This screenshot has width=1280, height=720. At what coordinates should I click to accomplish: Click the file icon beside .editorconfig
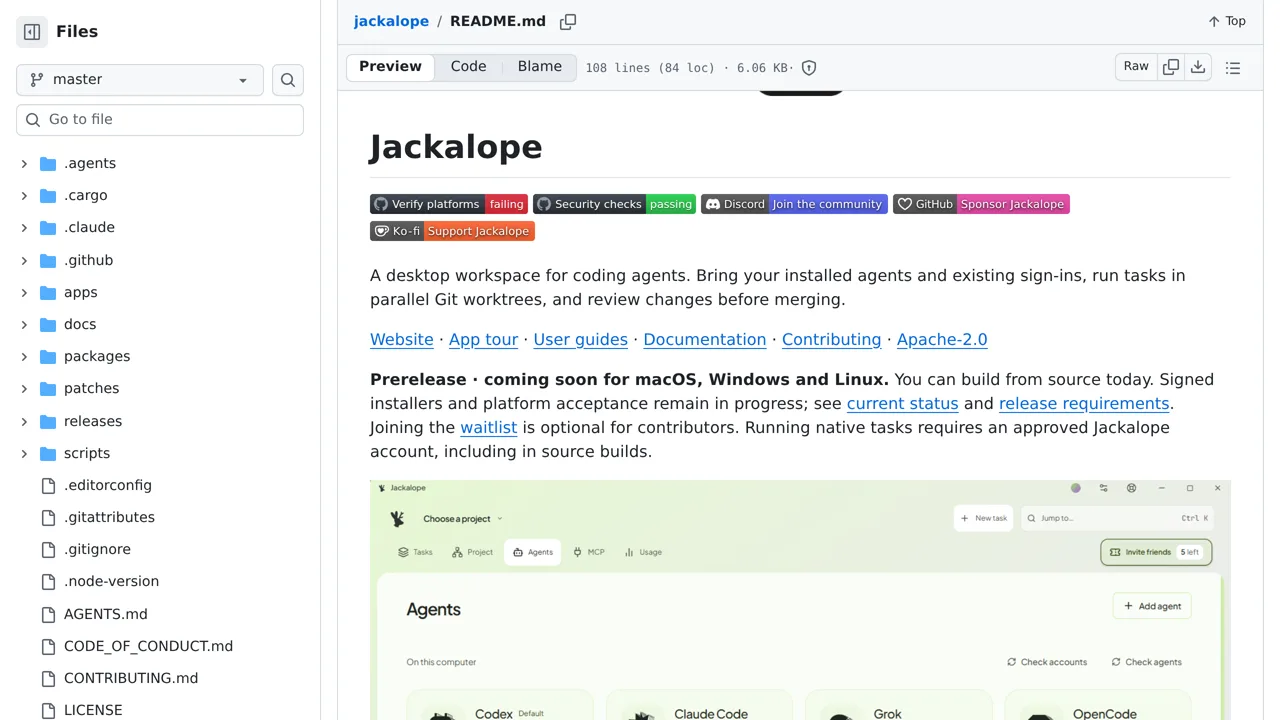pyautogui.click(x=48, y=486)
